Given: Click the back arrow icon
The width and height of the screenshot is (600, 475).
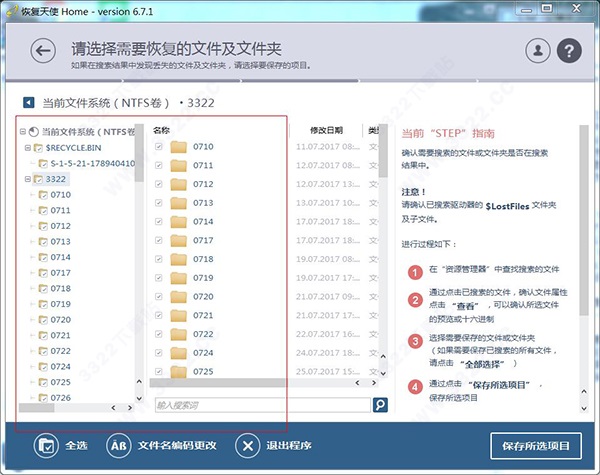Looking at the screenshot, I should (42, 50).
